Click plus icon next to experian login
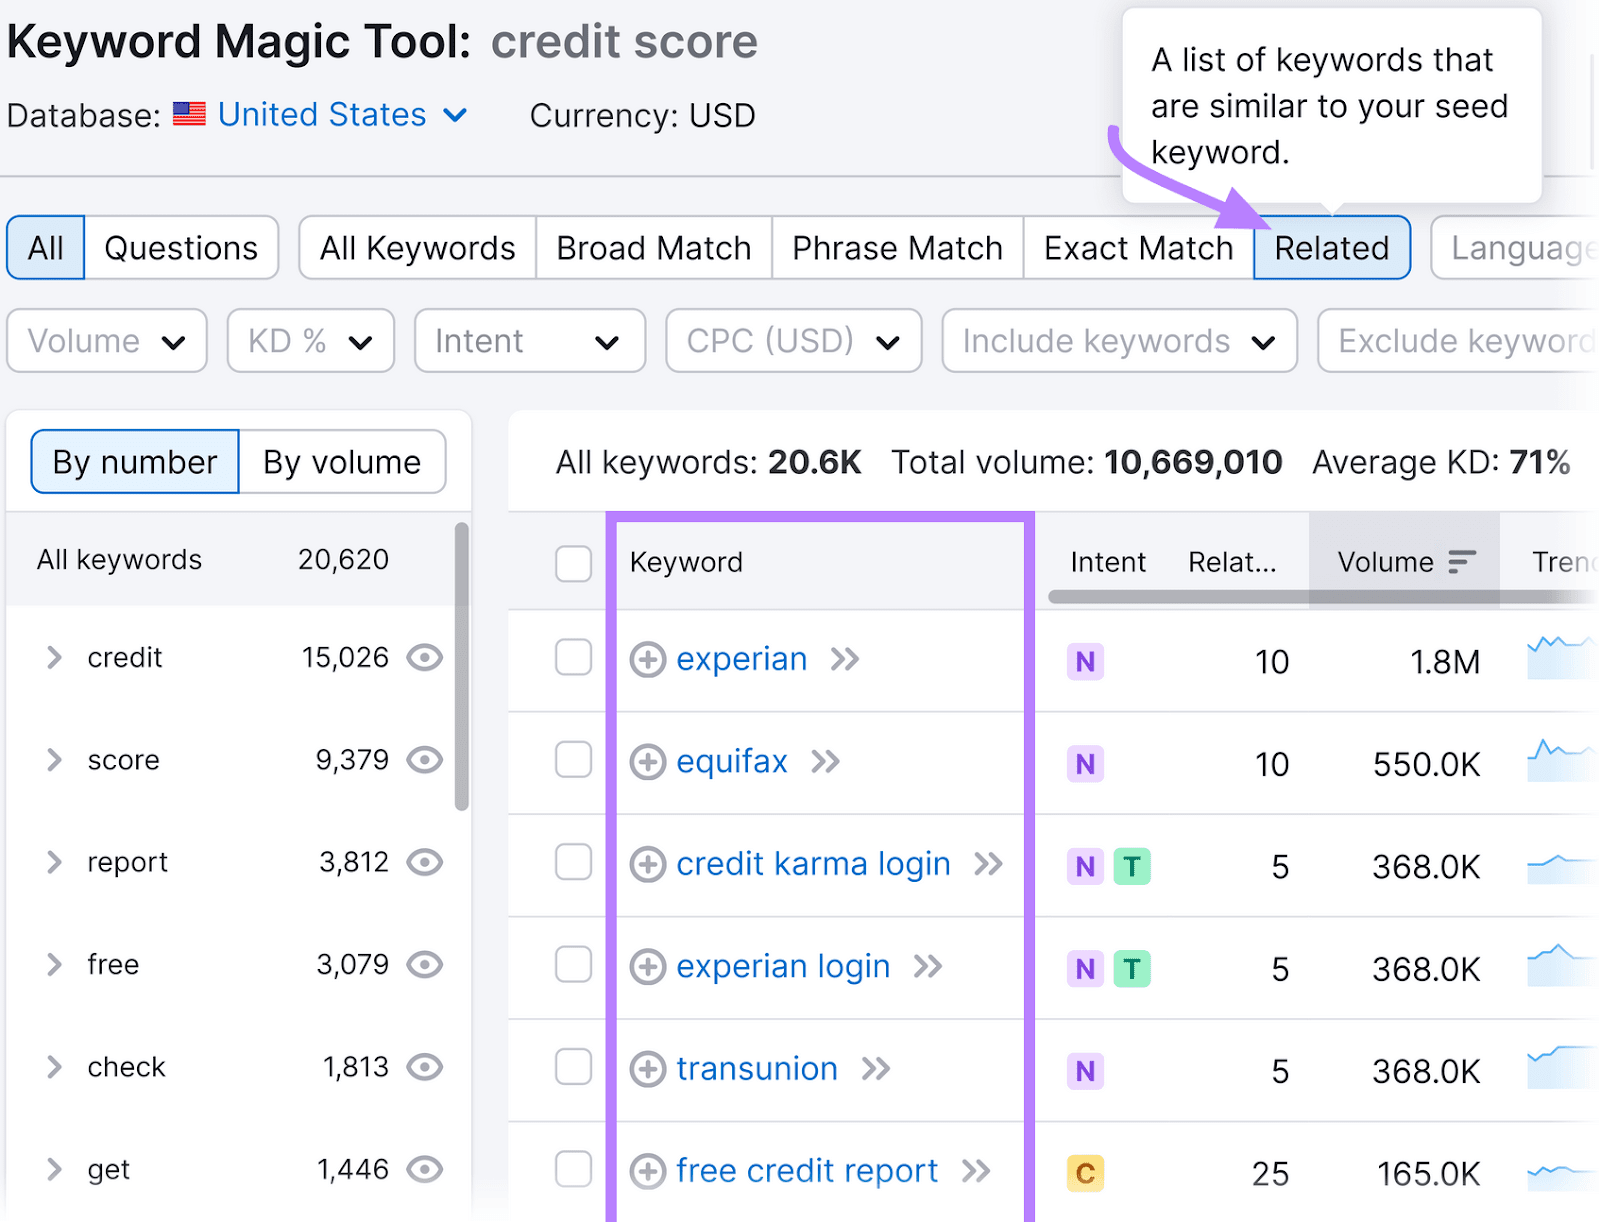The height and width of the screenshot is (1222, 1600). [x=647, y=967]
